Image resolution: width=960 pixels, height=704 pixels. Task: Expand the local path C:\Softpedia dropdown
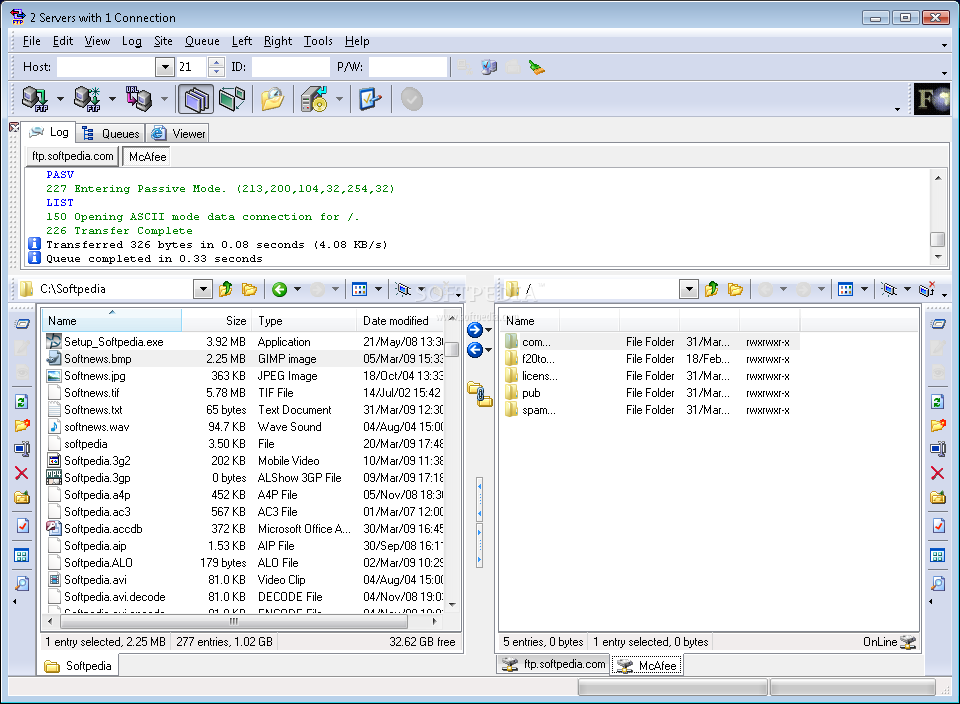point(203,289)
